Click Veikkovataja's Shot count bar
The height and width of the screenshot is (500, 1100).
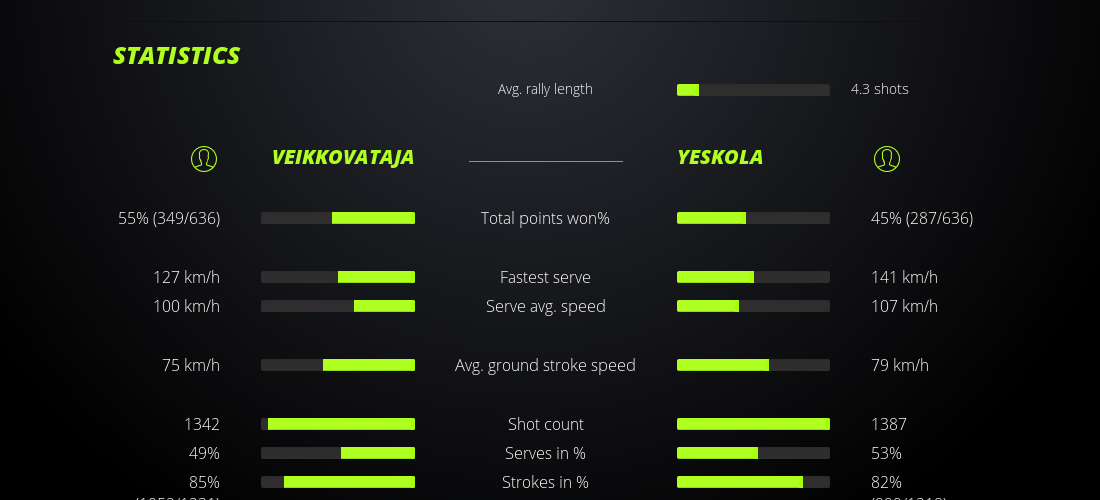point(338,424)
